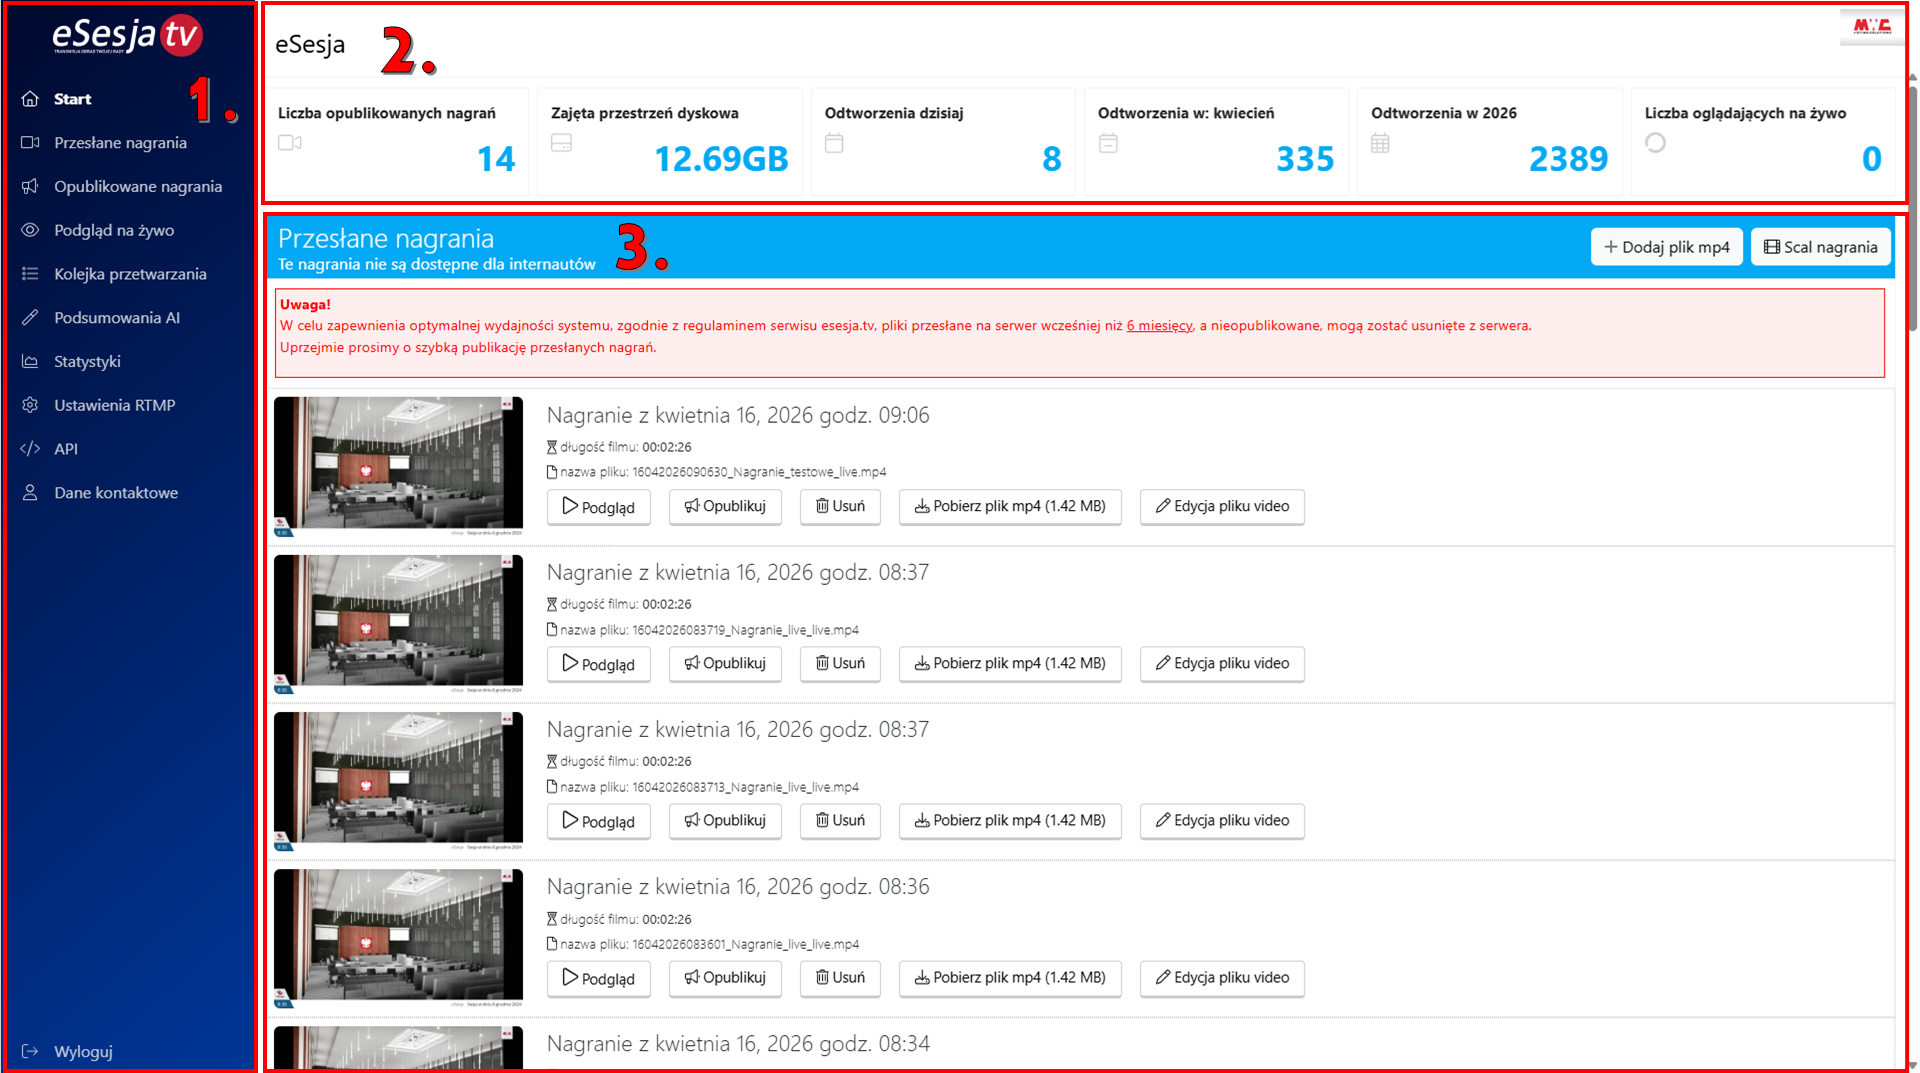Image resolution: width=1920 pixels, height=1073 pixels.
Task: Click the API code brackets icon
Action: click(30, 449)
